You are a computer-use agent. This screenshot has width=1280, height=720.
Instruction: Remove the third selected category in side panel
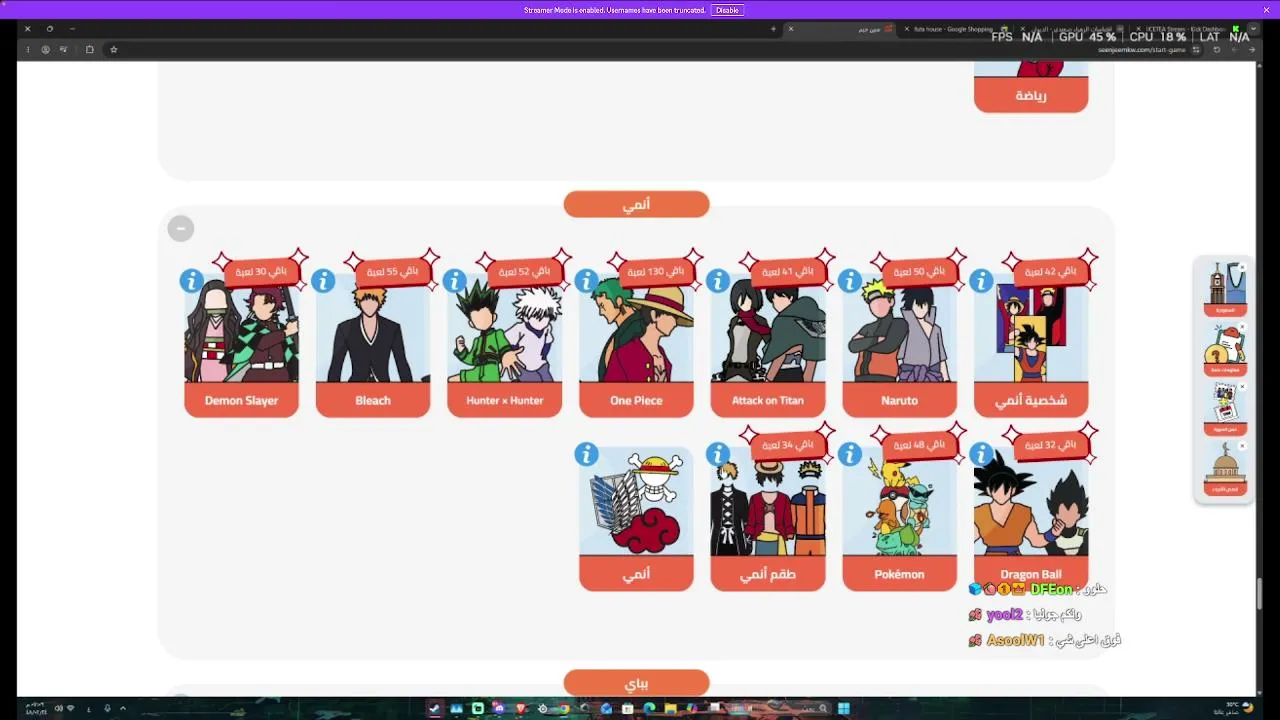pyautogui.click(x=1243, y=386)
